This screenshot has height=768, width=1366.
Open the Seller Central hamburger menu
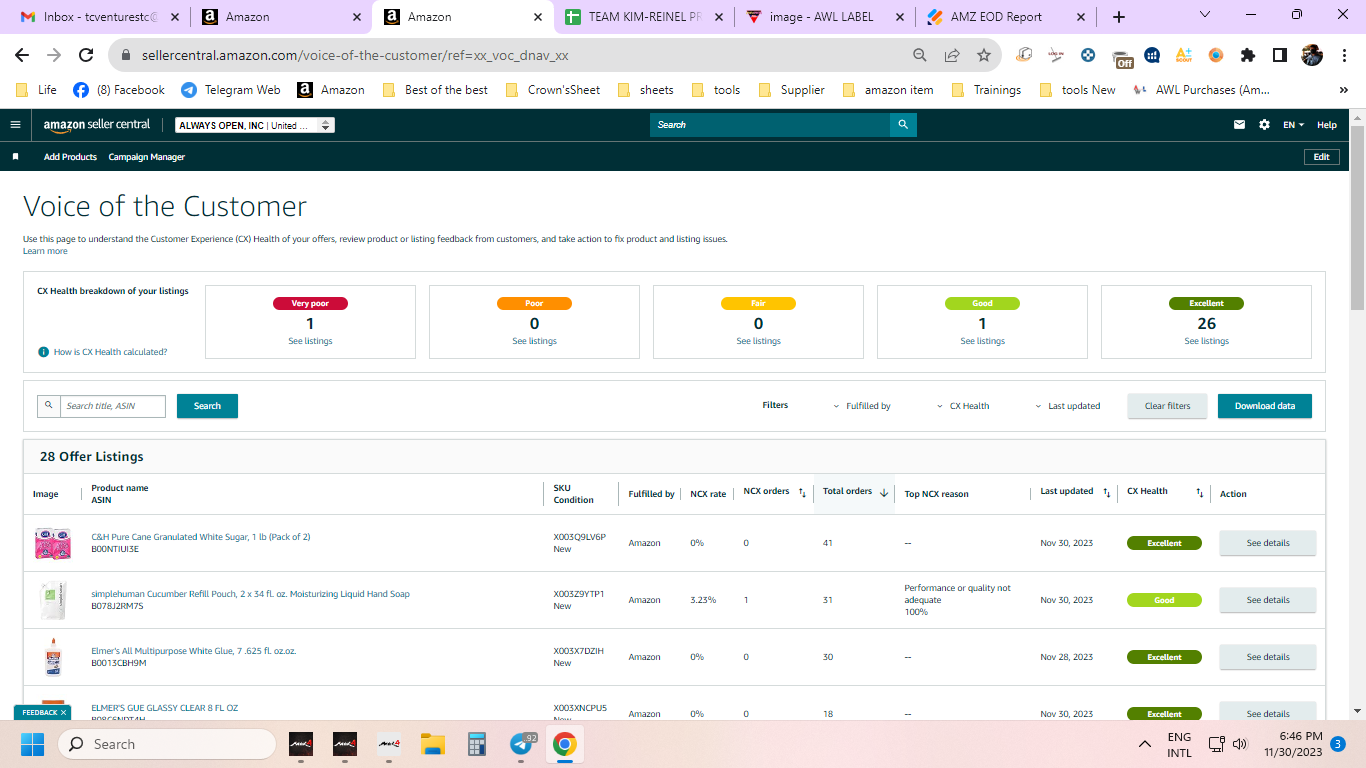coord(15,125)
